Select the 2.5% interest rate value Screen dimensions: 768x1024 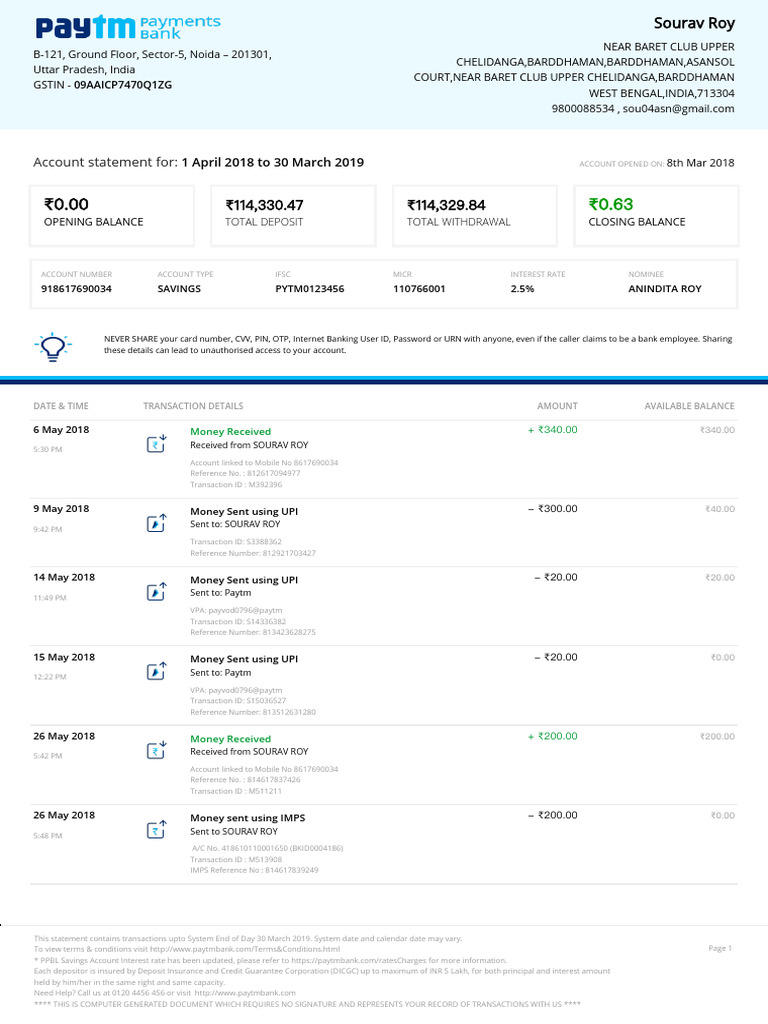[x=522, y=289]
